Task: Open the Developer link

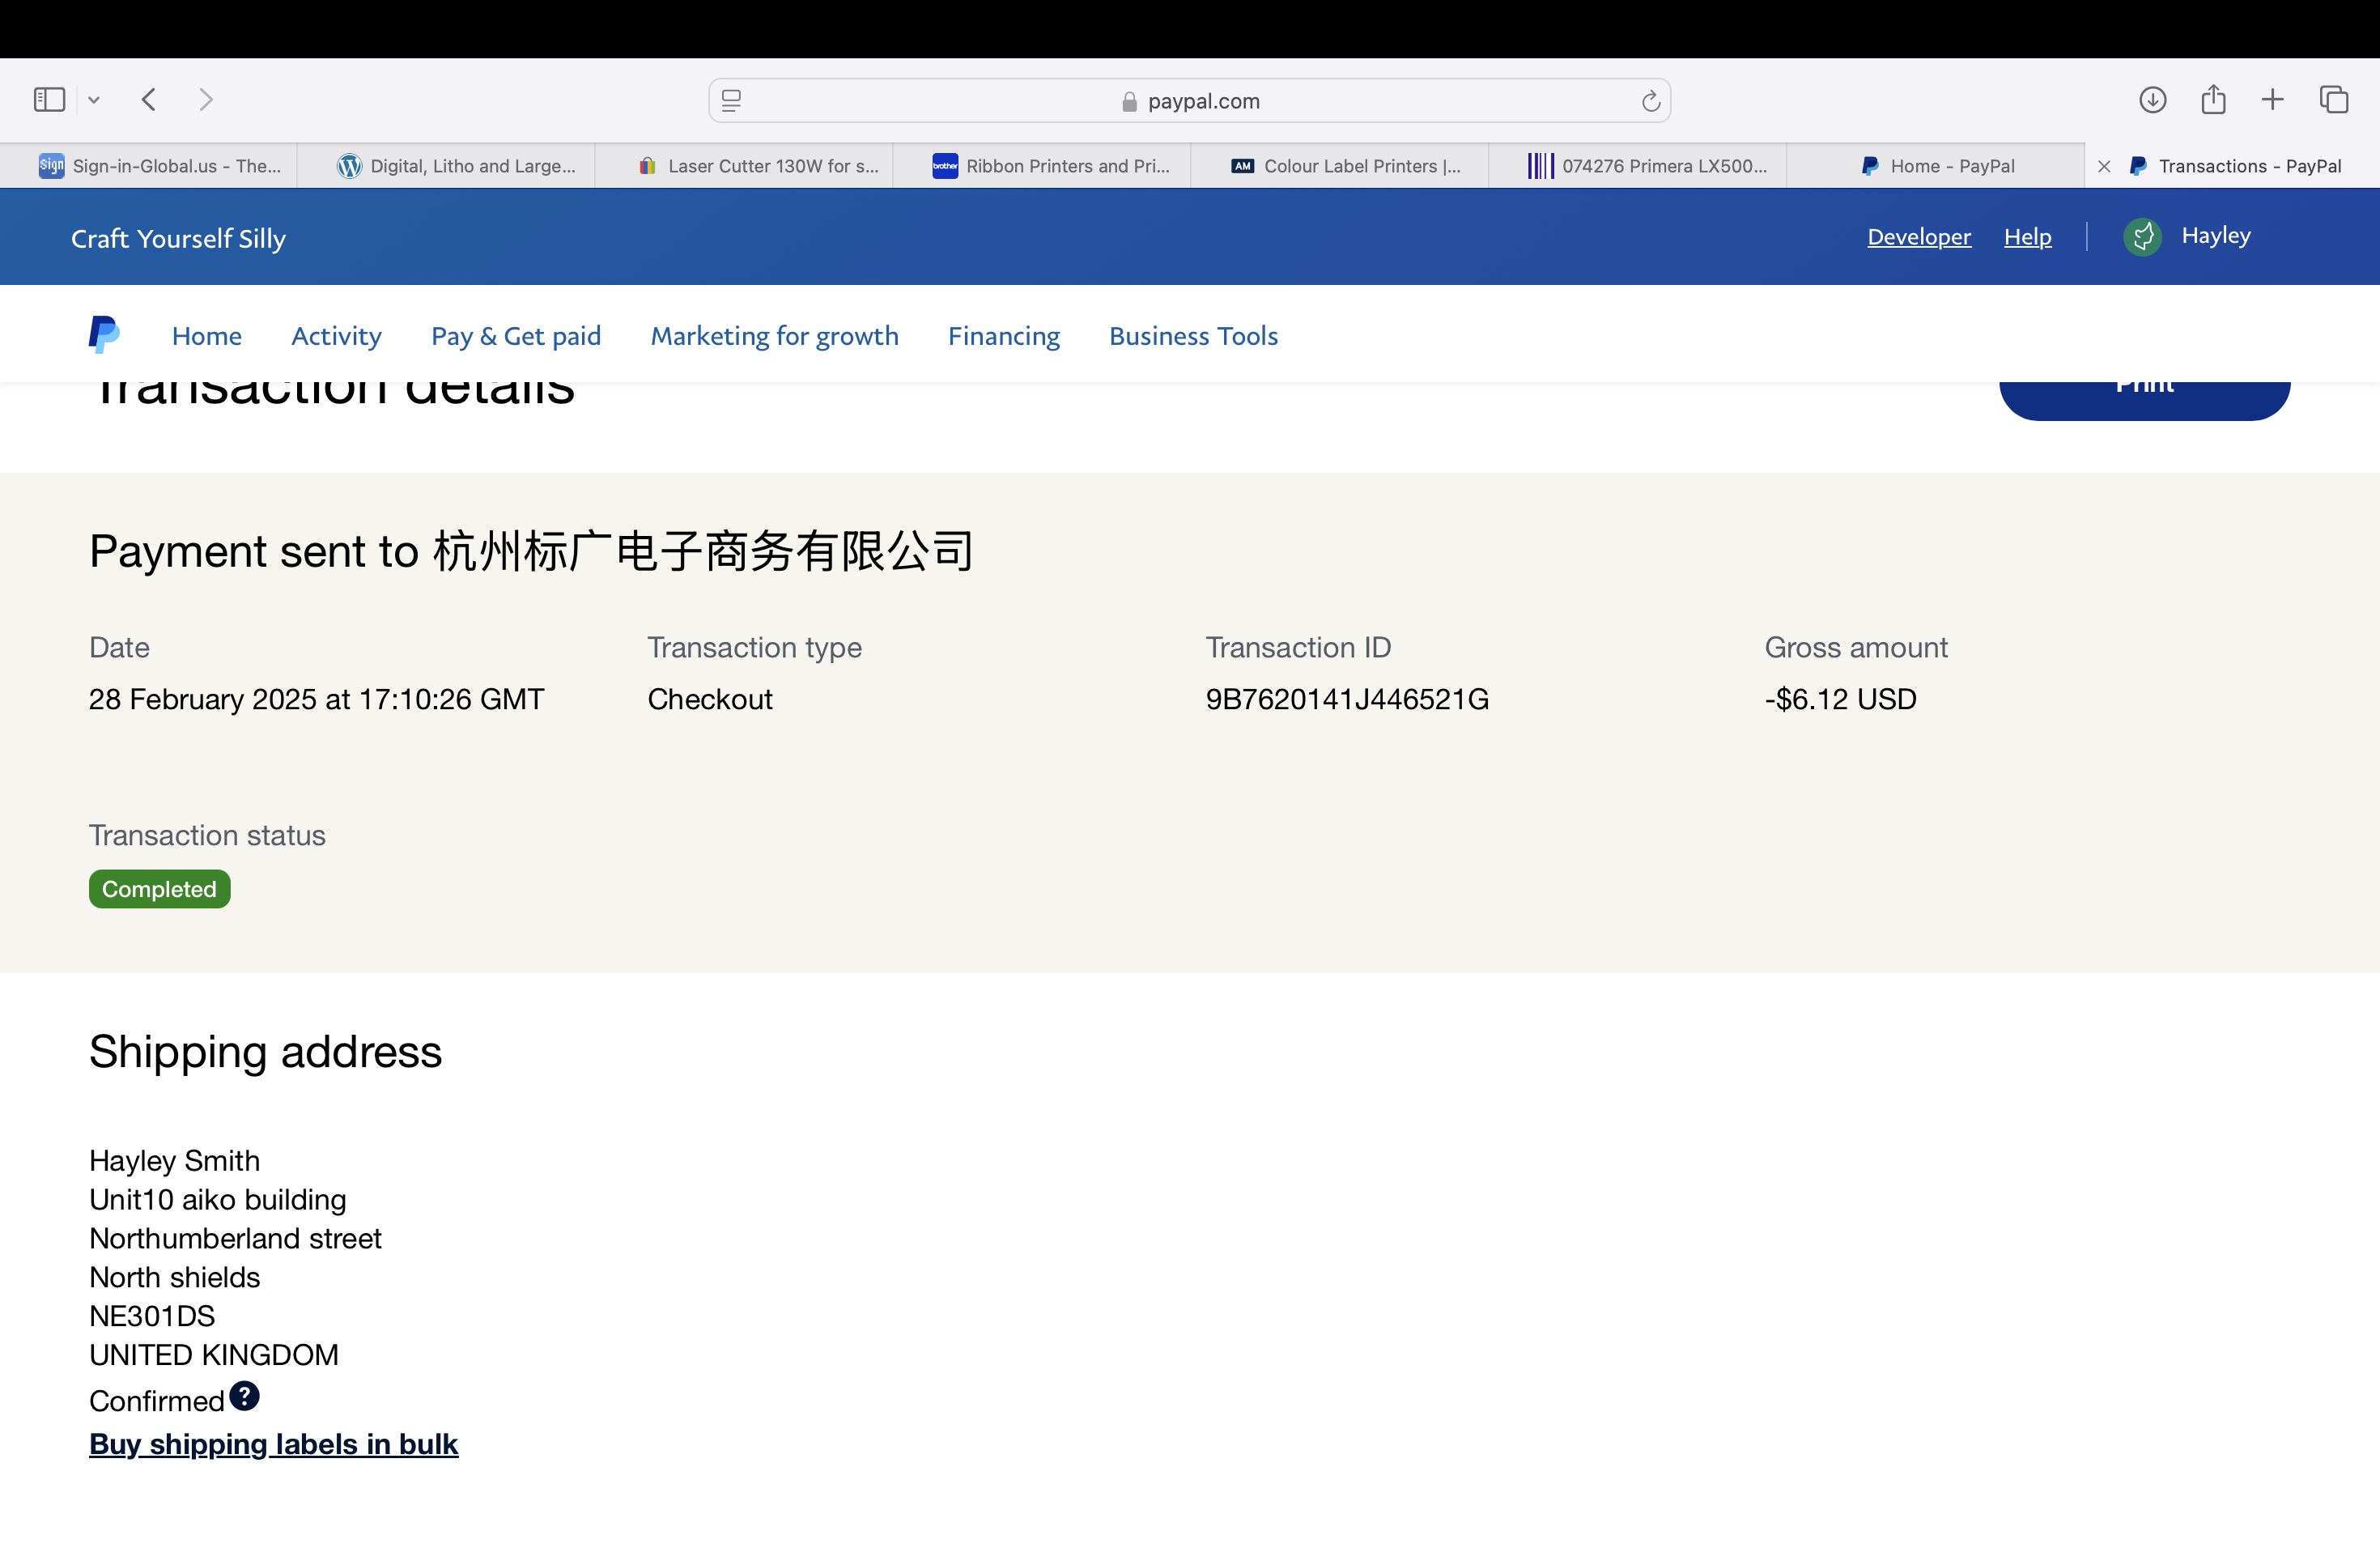Action: click(x=1919, y=237)
